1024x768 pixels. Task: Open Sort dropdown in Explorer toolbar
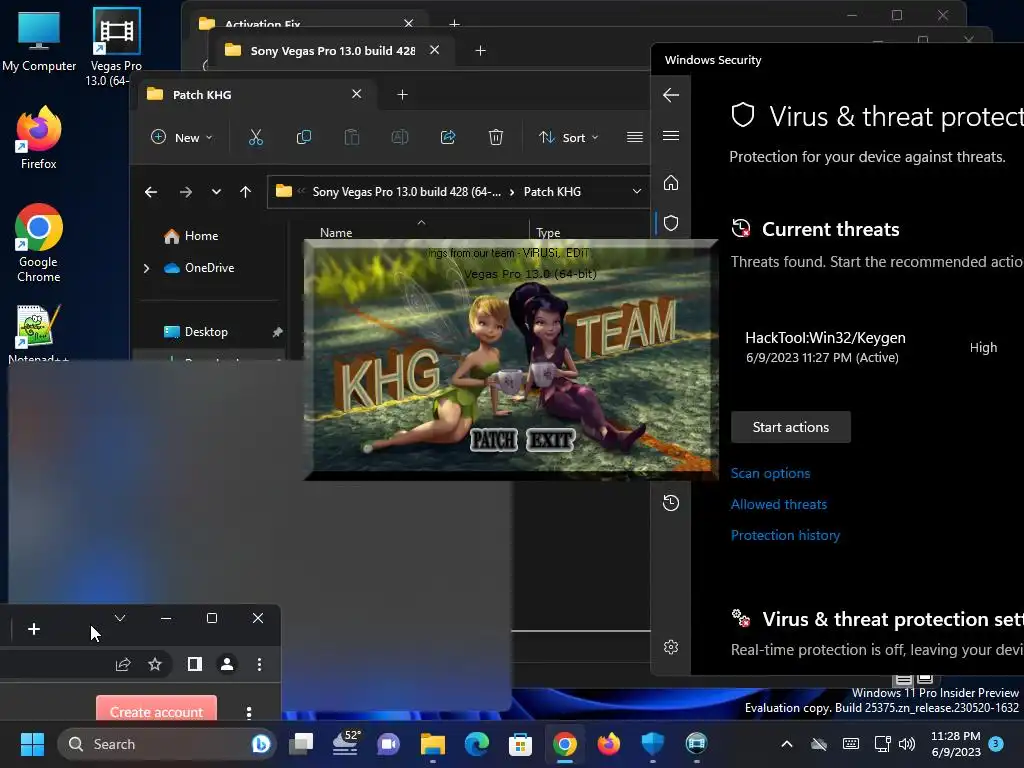coord(568,138)
